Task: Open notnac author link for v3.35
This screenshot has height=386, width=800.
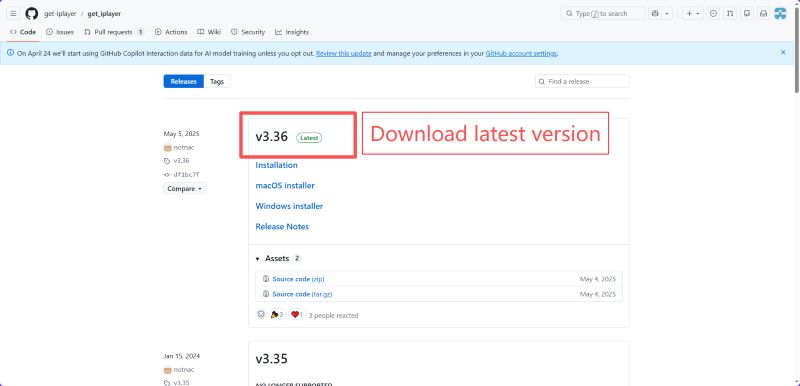Action: pos(184,370)
